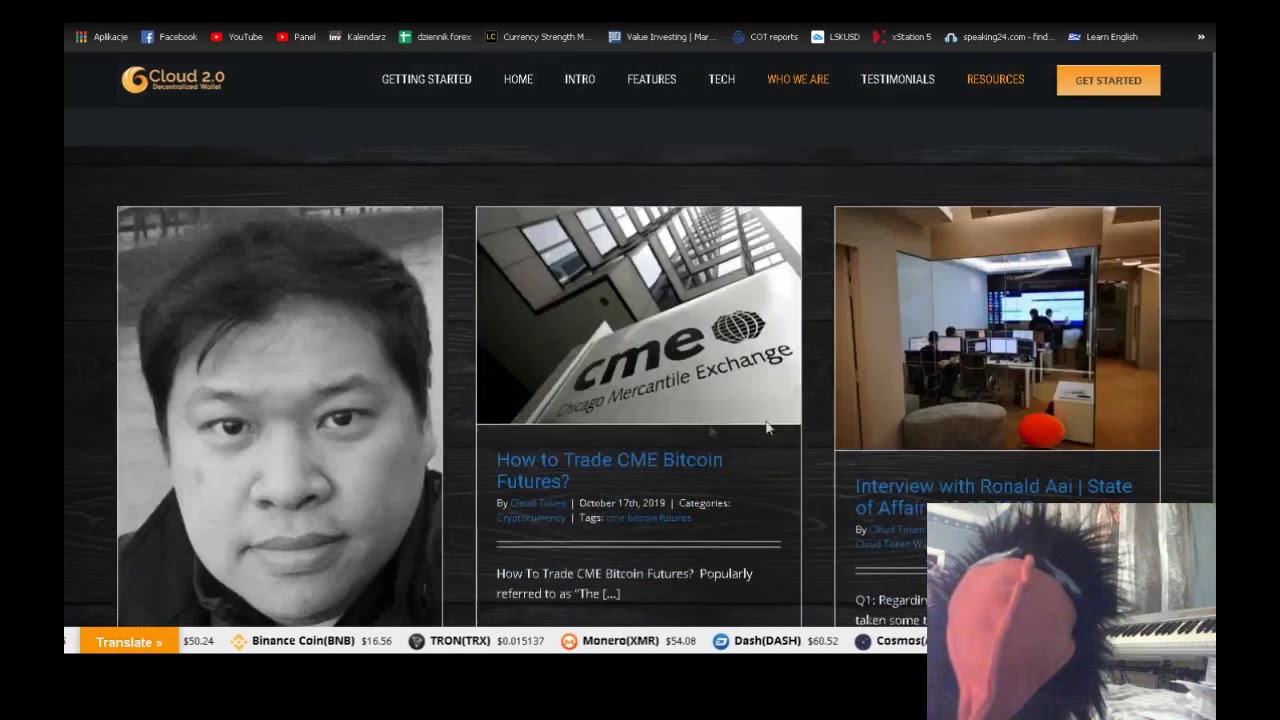Click the $0.015137 TRX price
Screen dimensions: 1280x720
click(521, 641)
